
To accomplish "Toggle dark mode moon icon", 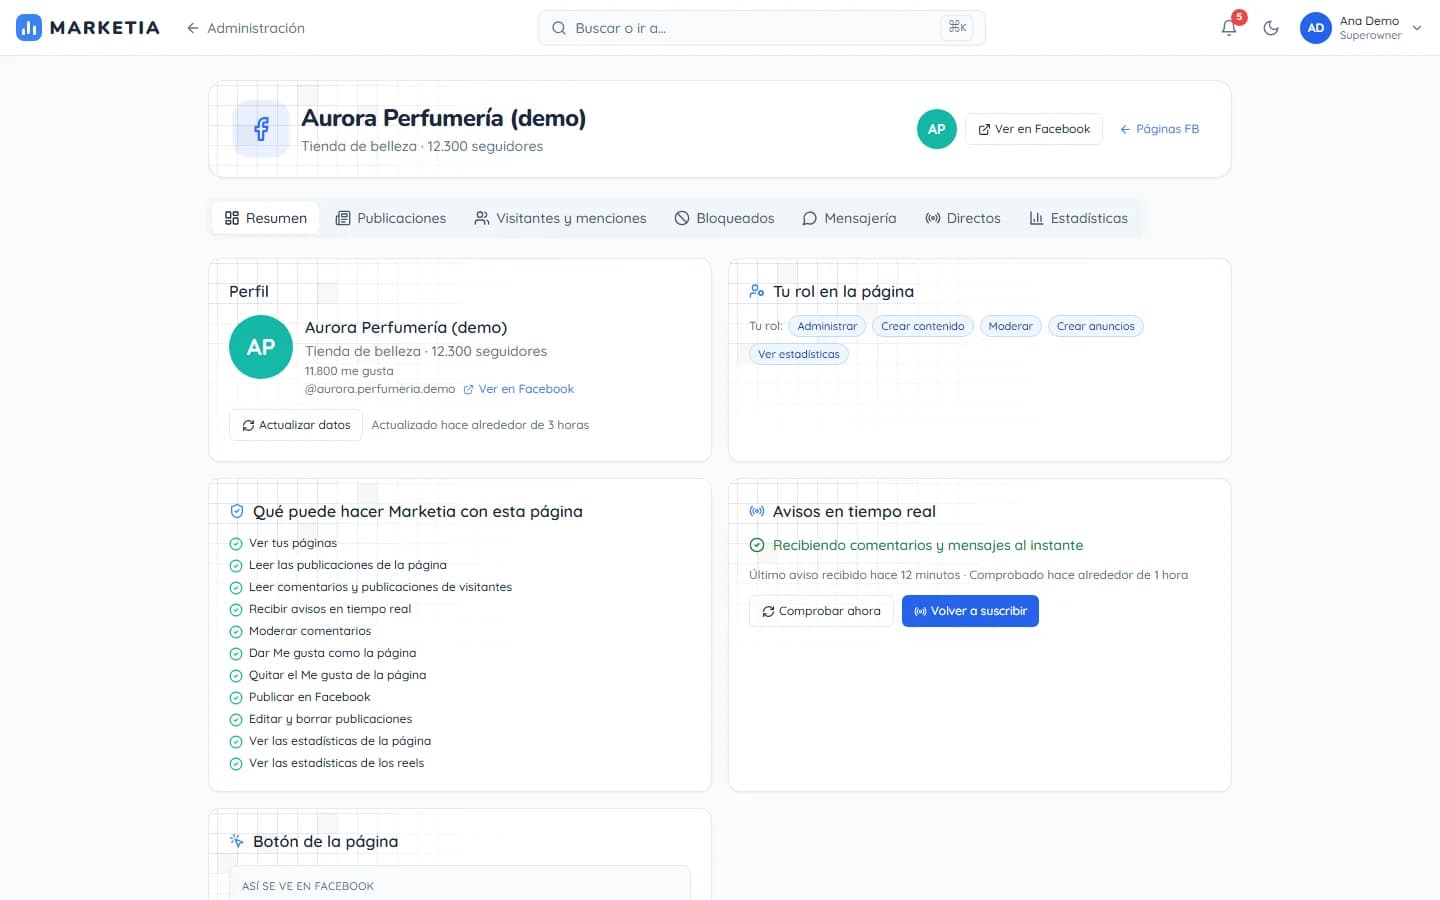I will [x=1271, y=28].
